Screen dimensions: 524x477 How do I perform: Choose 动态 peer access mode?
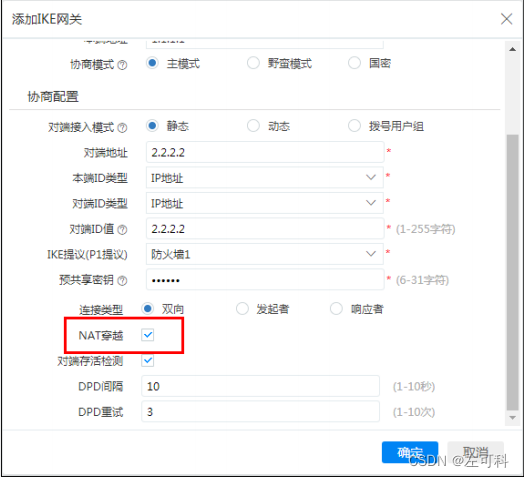coord(253,126)
